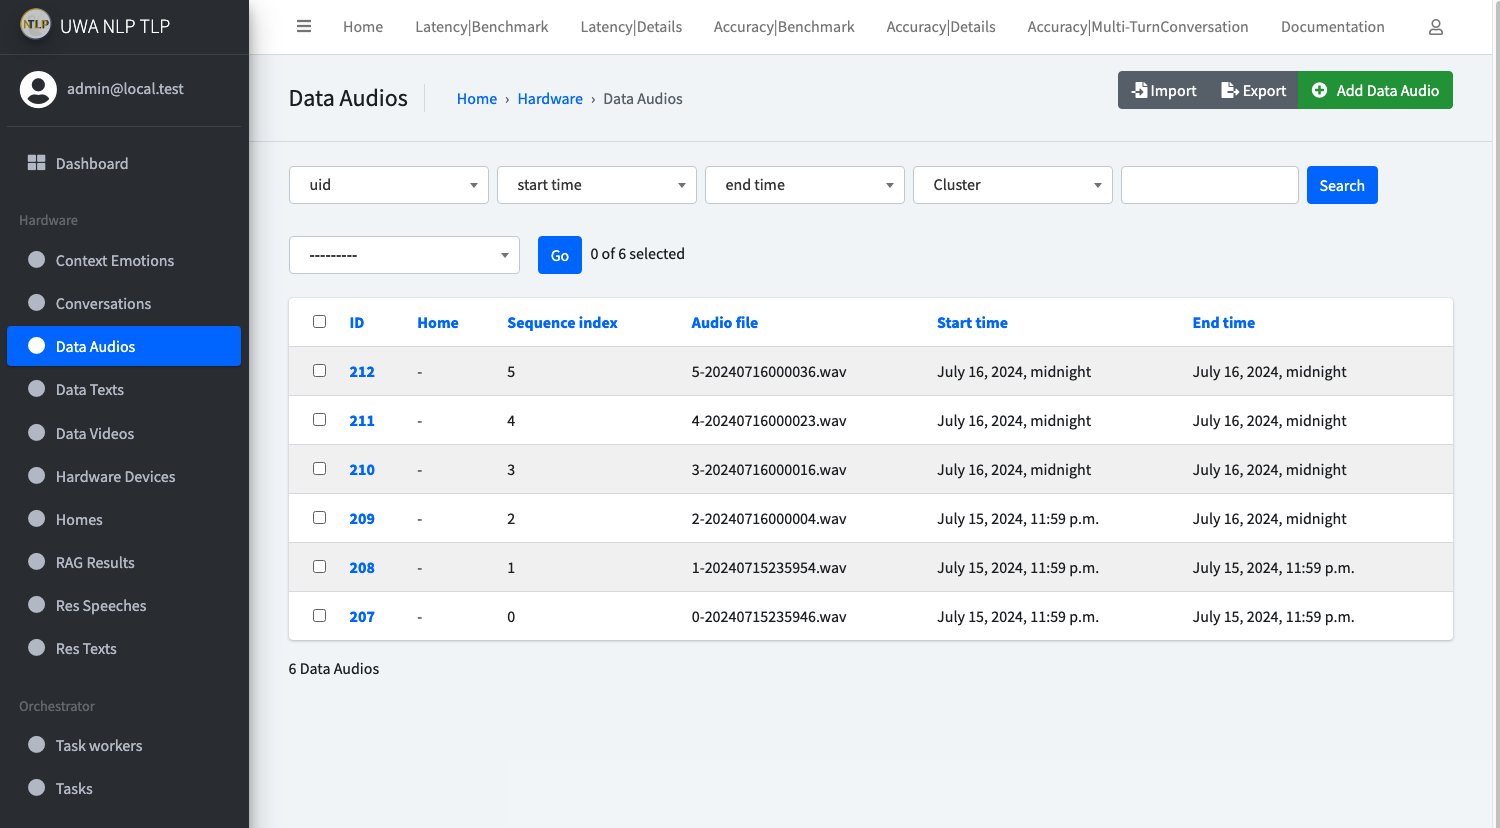Click the circle icon beside Hardware Devices
The width and height of the screenshot is (1500, 828).
[x=37, y=476]
